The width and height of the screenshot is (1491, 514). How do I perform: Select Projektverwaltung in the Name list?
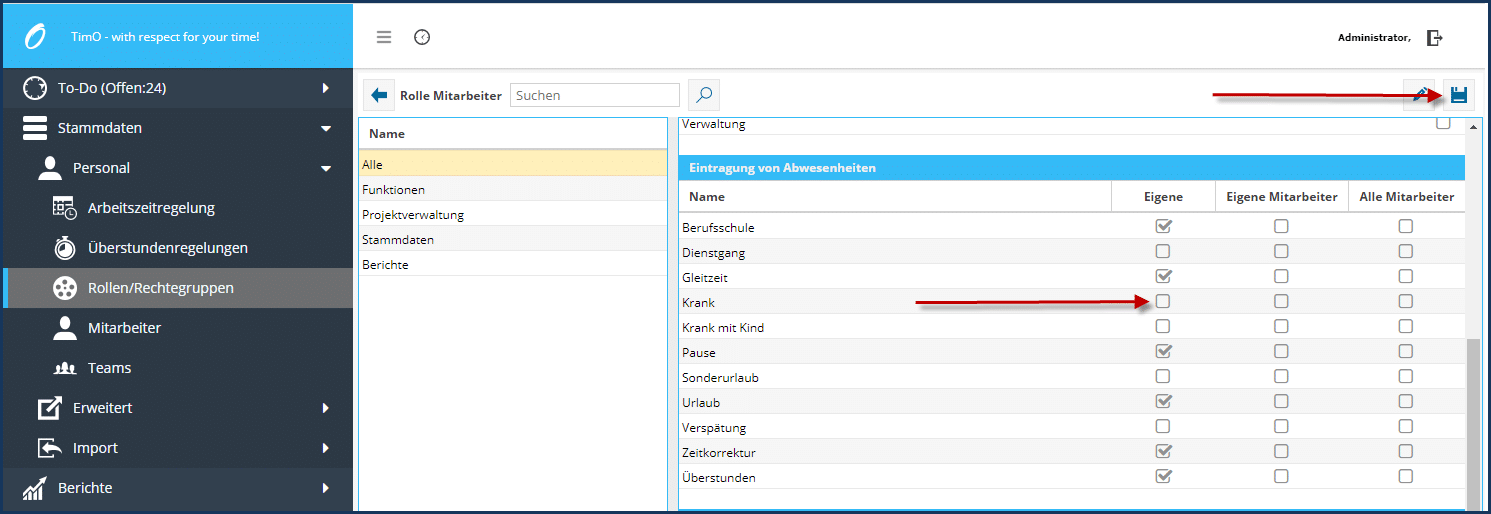(413, 215)
